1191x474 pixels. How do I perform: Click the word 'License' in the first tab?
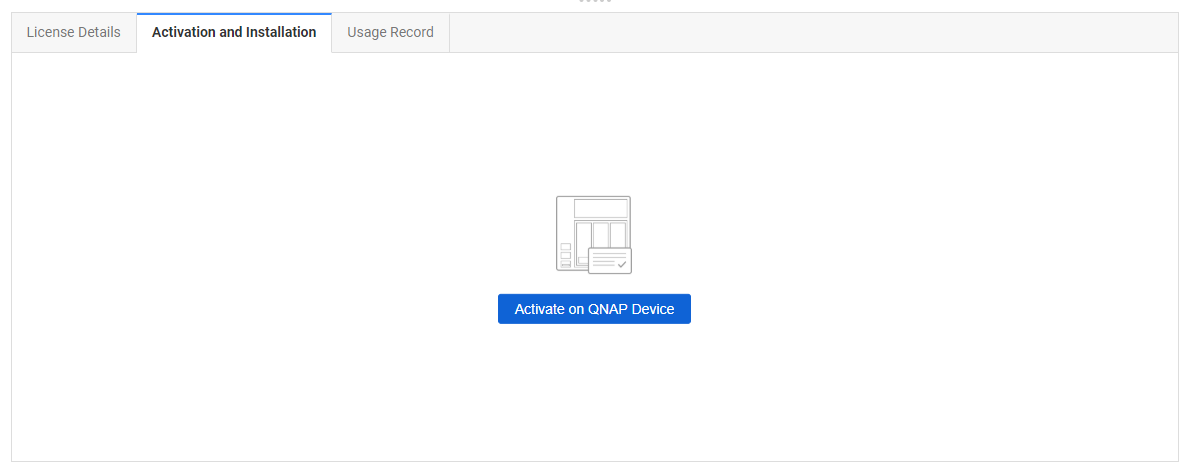click(49, 32)
